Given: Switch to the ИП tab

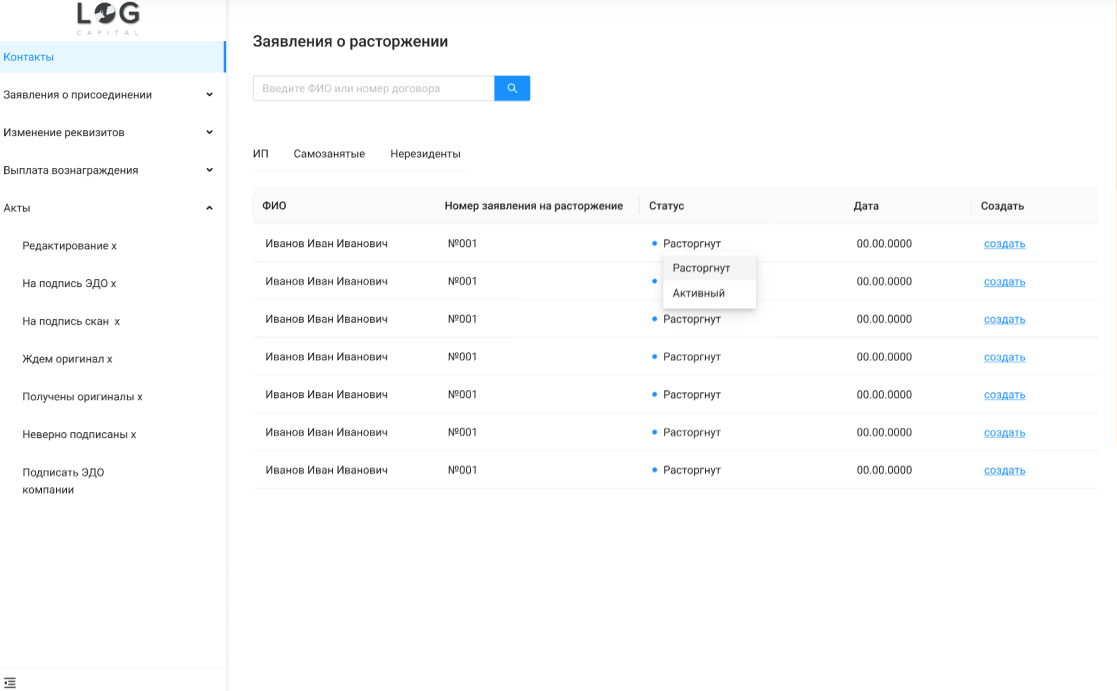Looking at the screenshot, I should pyautogui.click(x=261, y=154).
